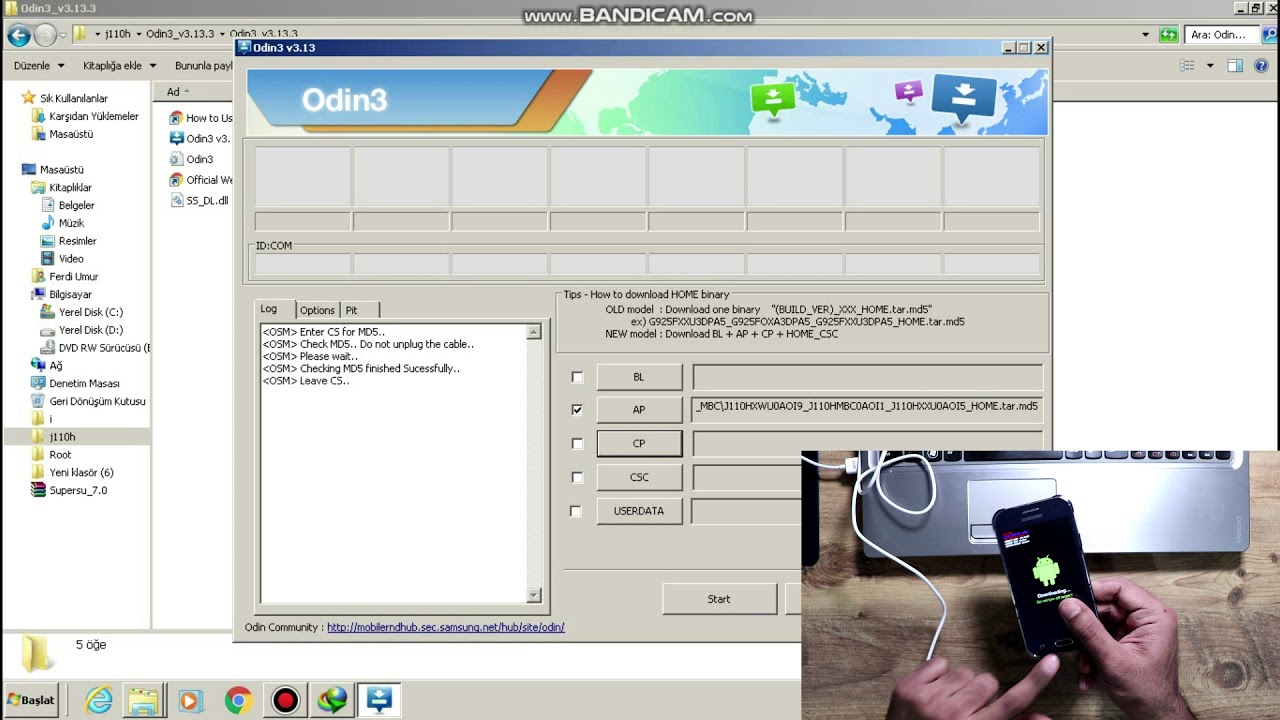Launch Internet Explorer from the taskbar
The width and height of the screenshot is (1280, 720).
tap(99, 701)
